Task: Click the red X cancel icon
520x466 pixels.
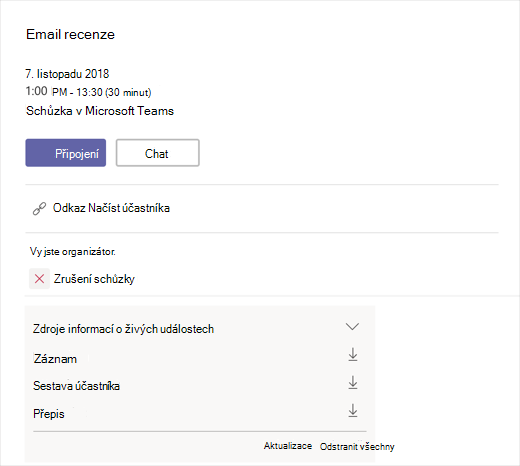Action: click(x=39, y=279)
